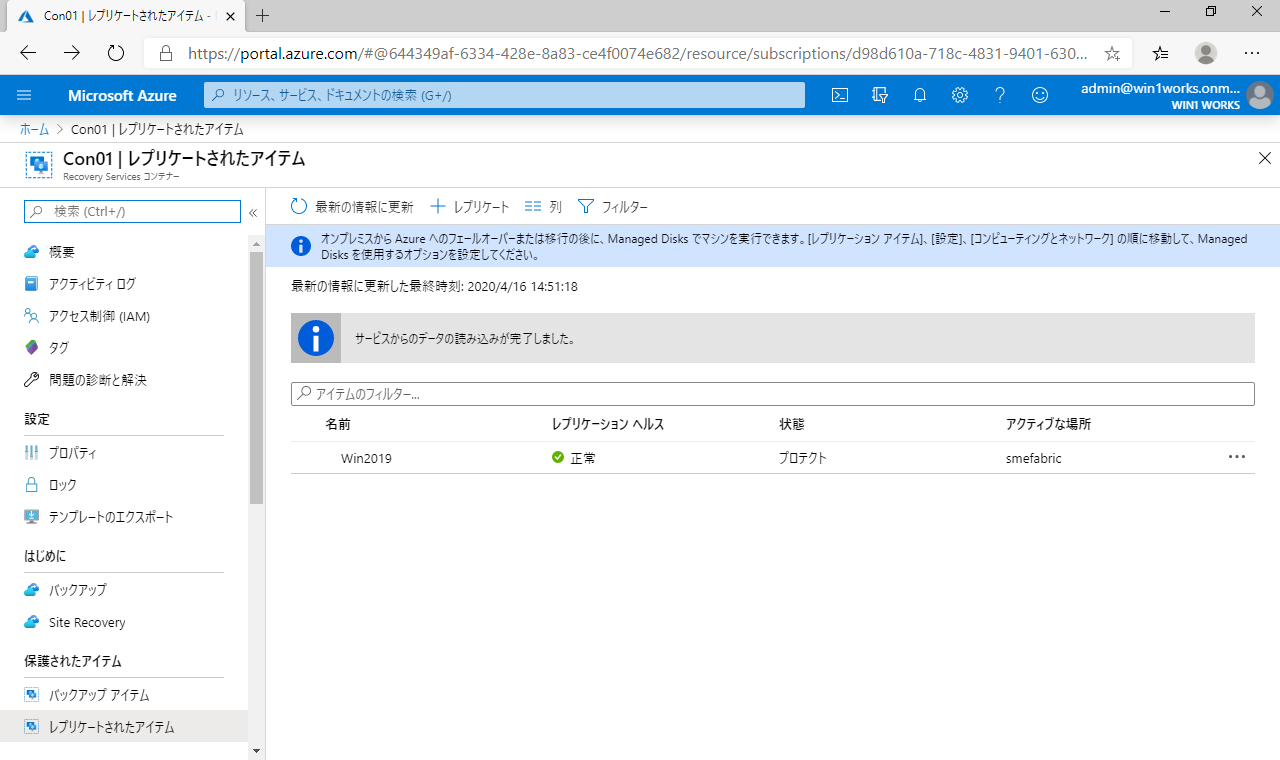Click the Con01 resource icon in header
This screenshot has height=760, width=1280.
38,164
